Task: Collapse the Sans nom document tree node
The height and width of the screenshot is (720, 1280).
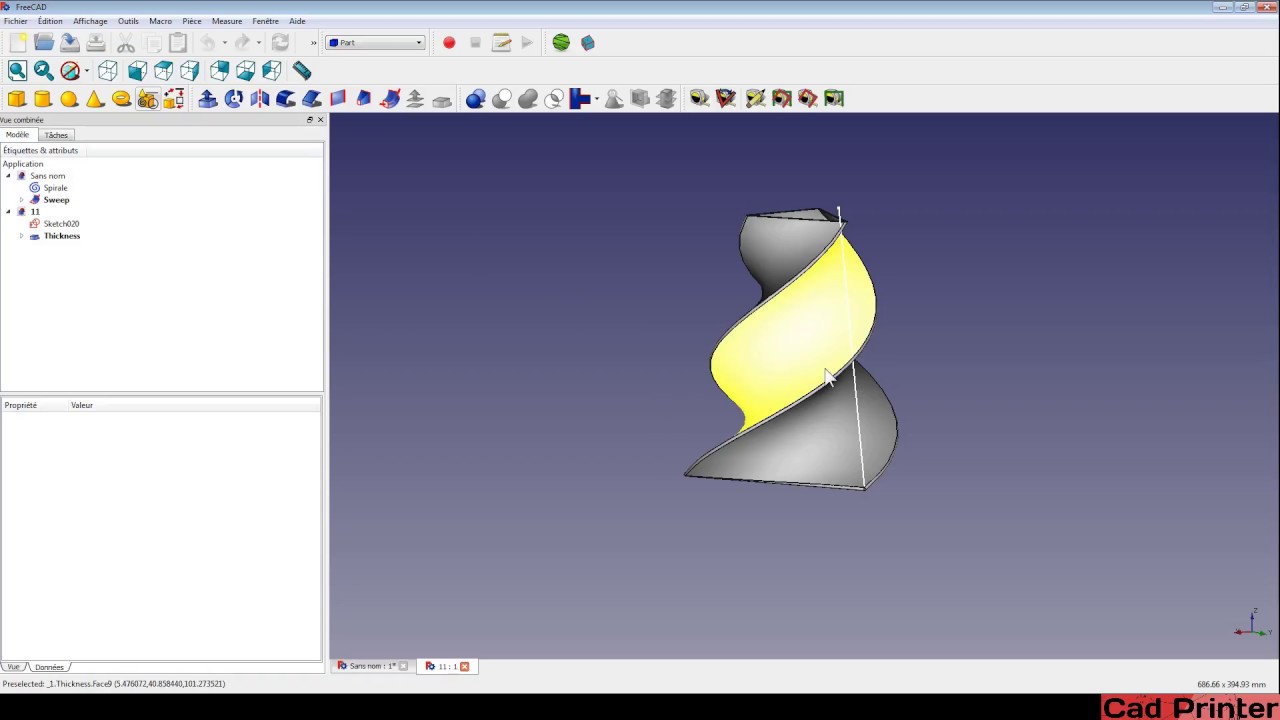Action: 9,176
